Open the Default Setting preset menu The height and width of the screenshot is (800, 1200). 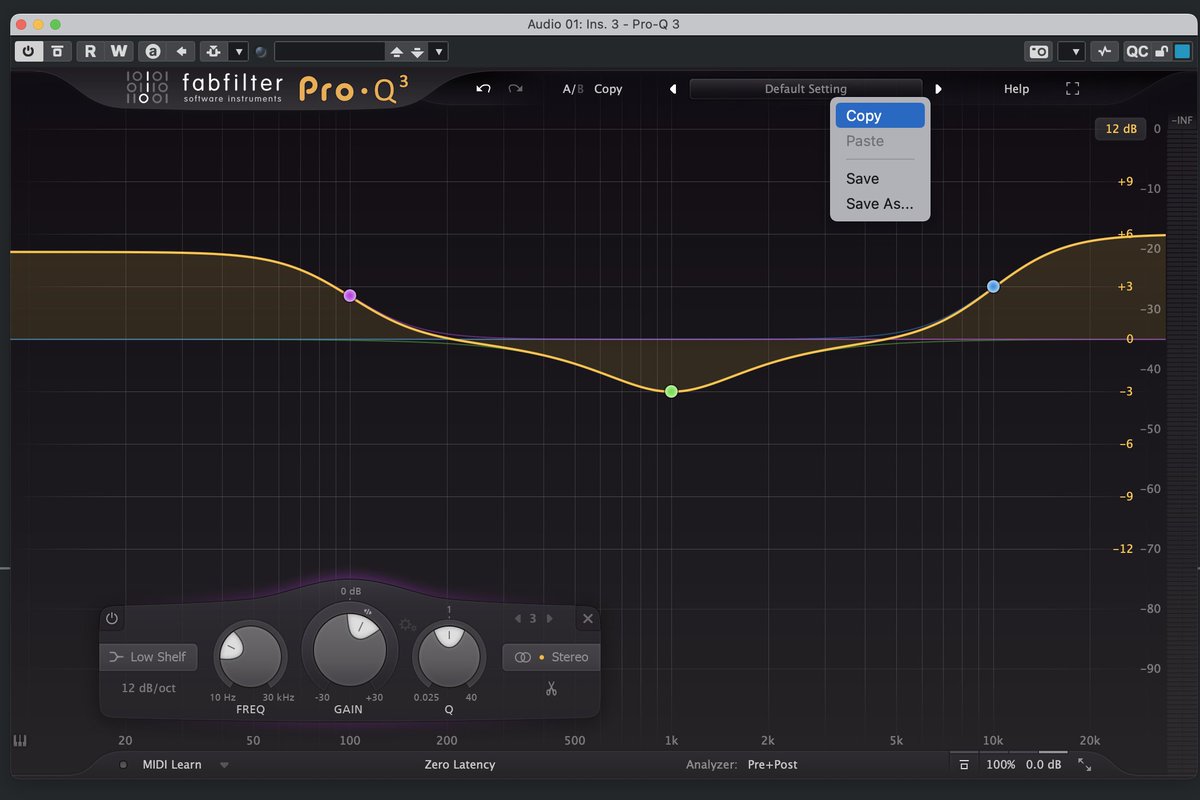pyautogui.click(x=806, y=89)
